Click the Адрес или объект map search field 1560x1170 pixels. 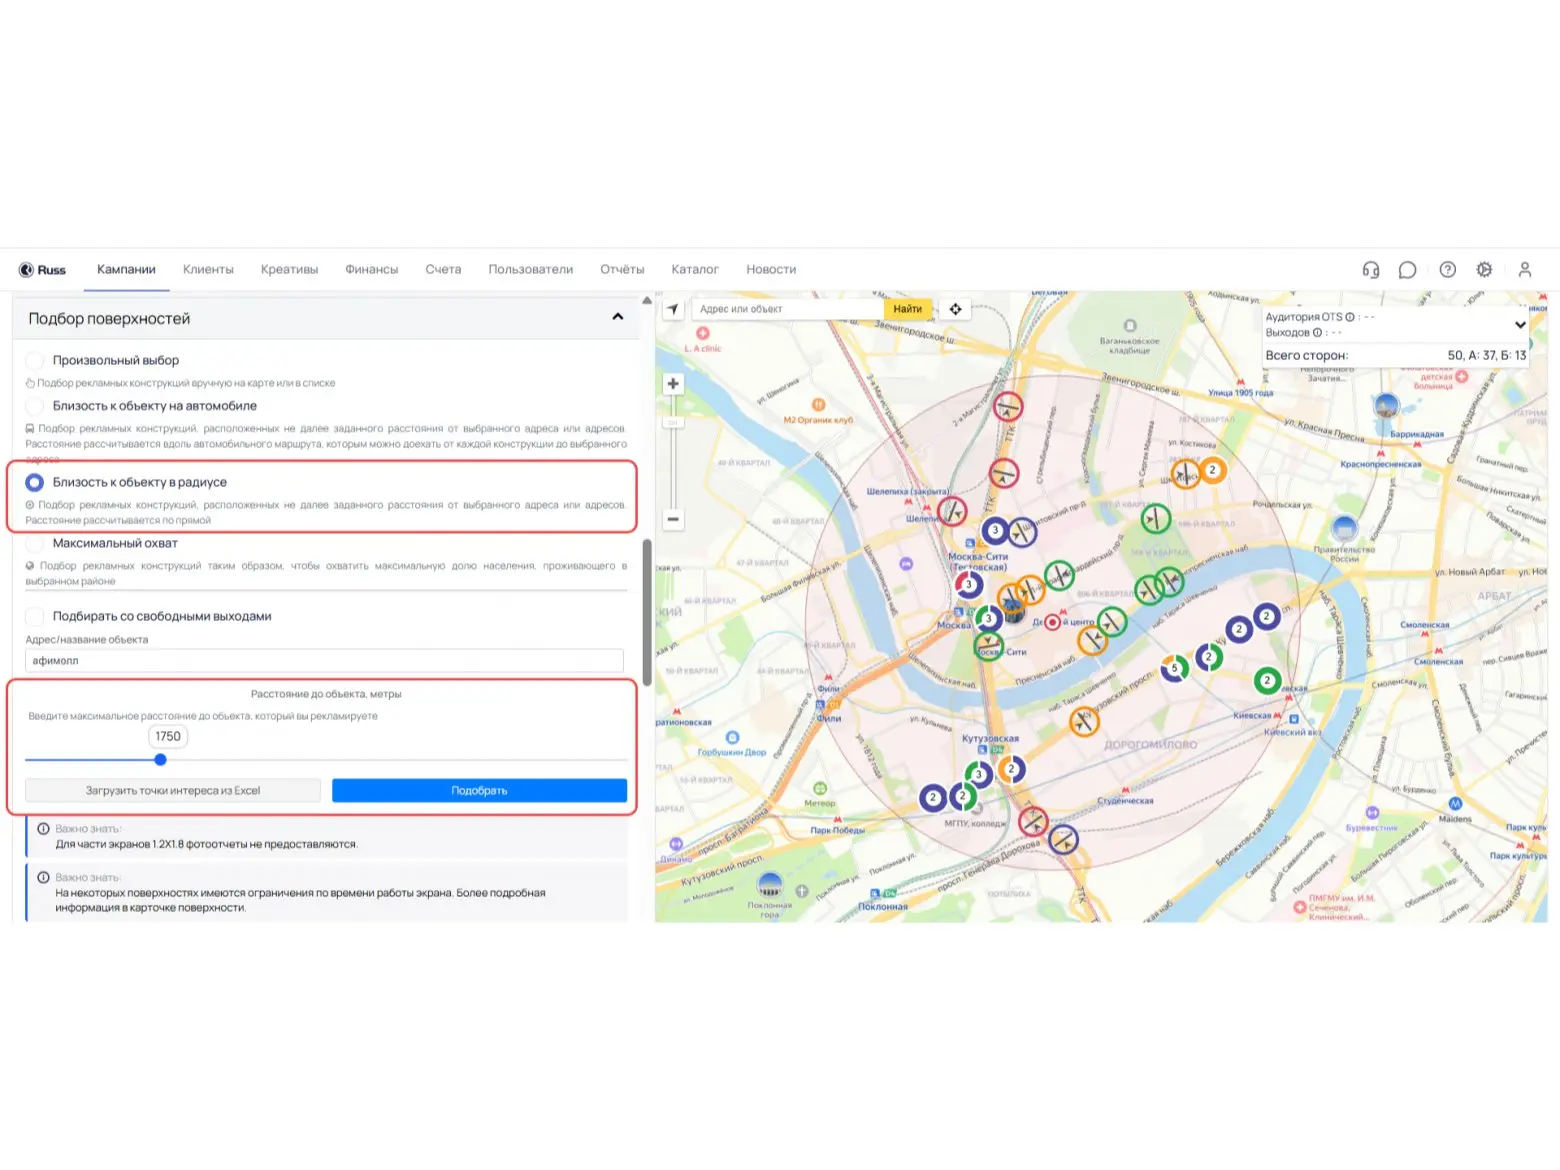[787, 309]
